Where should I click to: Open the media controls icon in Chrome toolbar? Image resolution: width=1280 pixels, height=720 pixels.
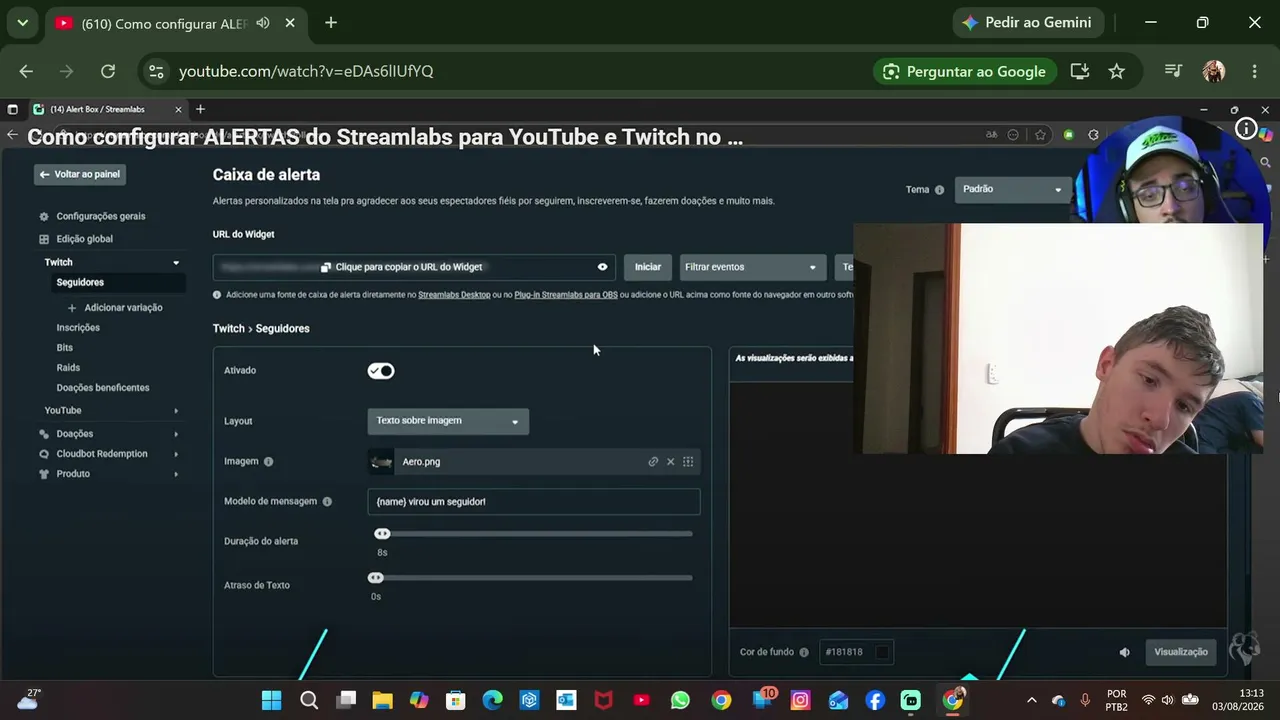(x=1174, y=71)
